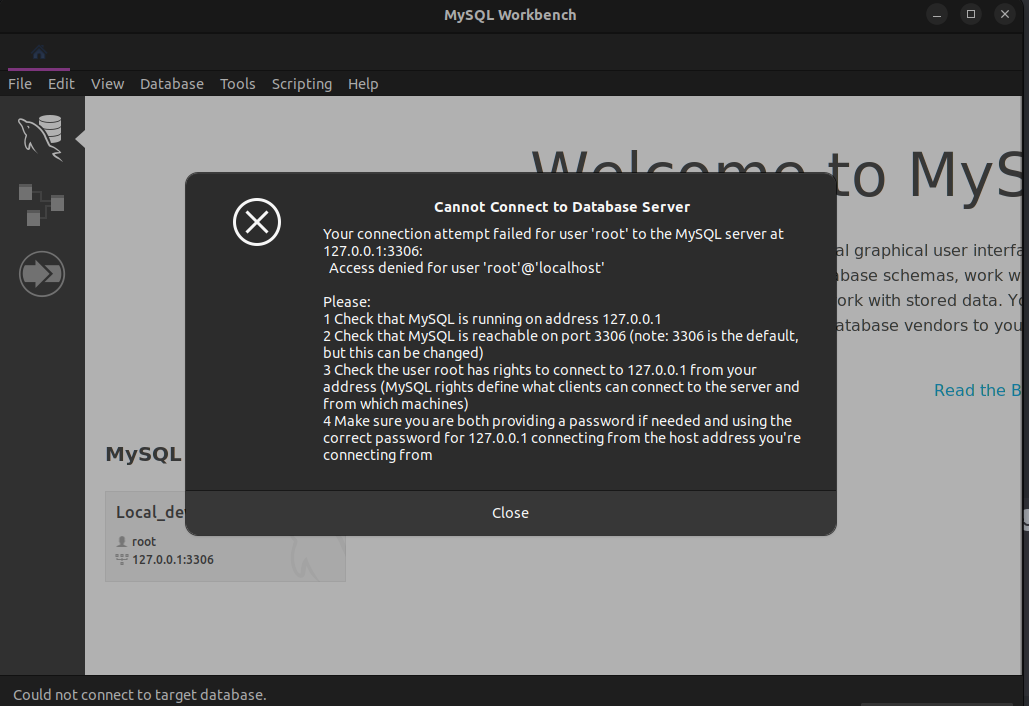1029x706 pixels.
Task: Close the Cannot Connect error dialog
Action: point(511,513)
